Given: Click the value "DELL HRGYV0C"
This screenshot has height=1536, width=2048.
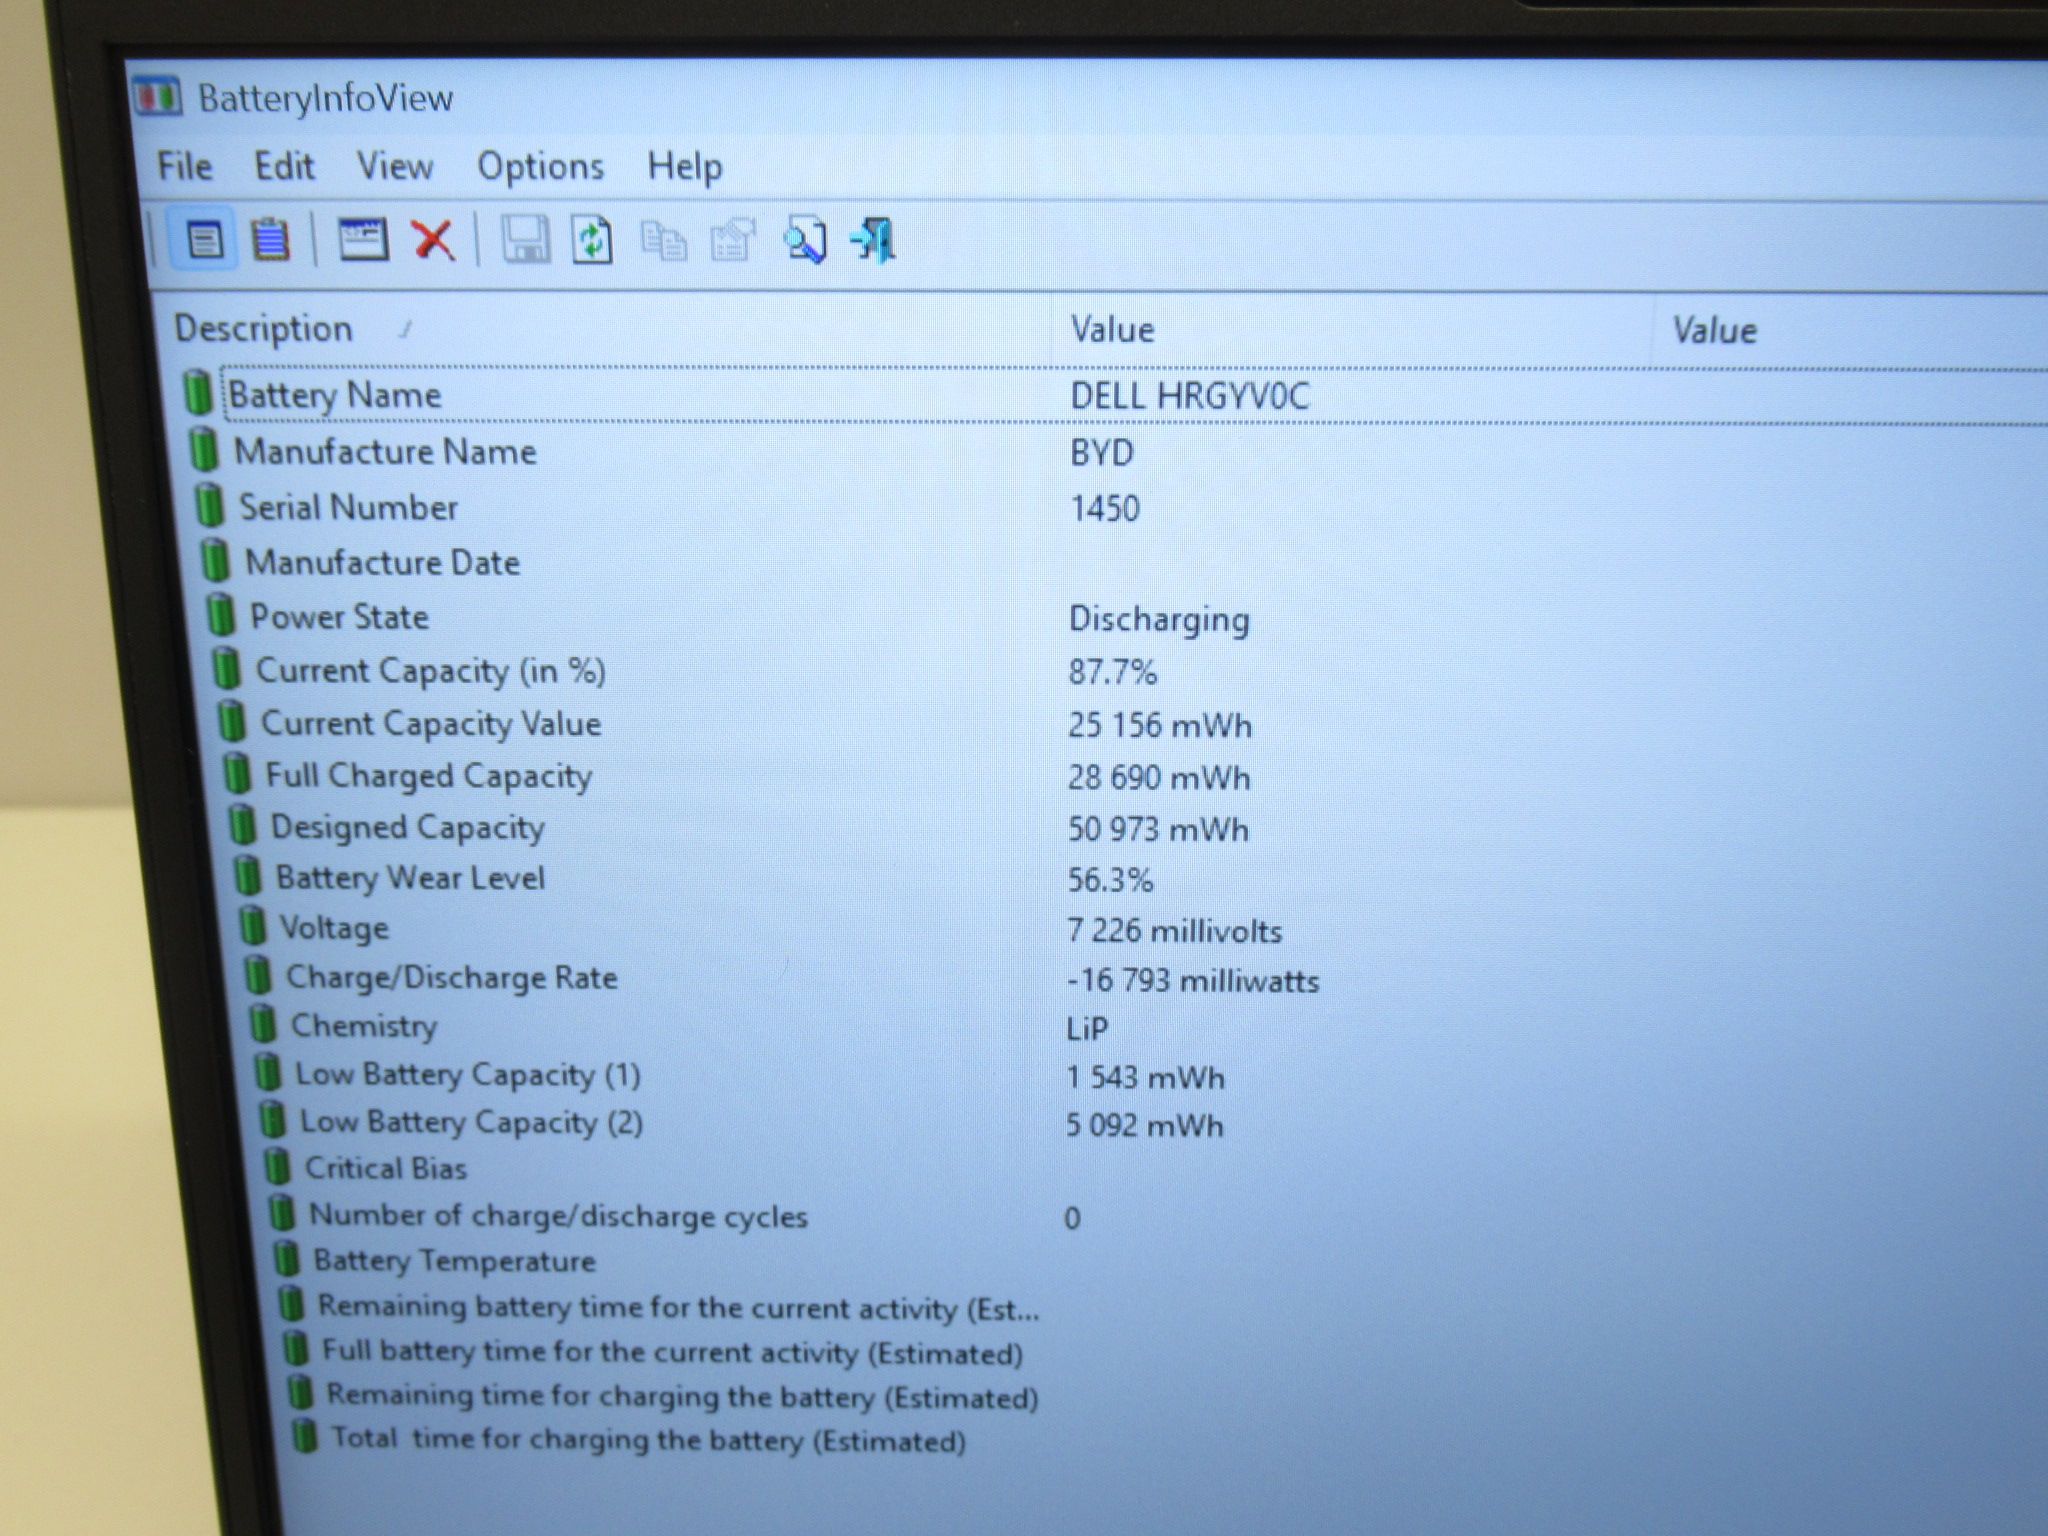Looking at the screenshot, I should 1189,396.
